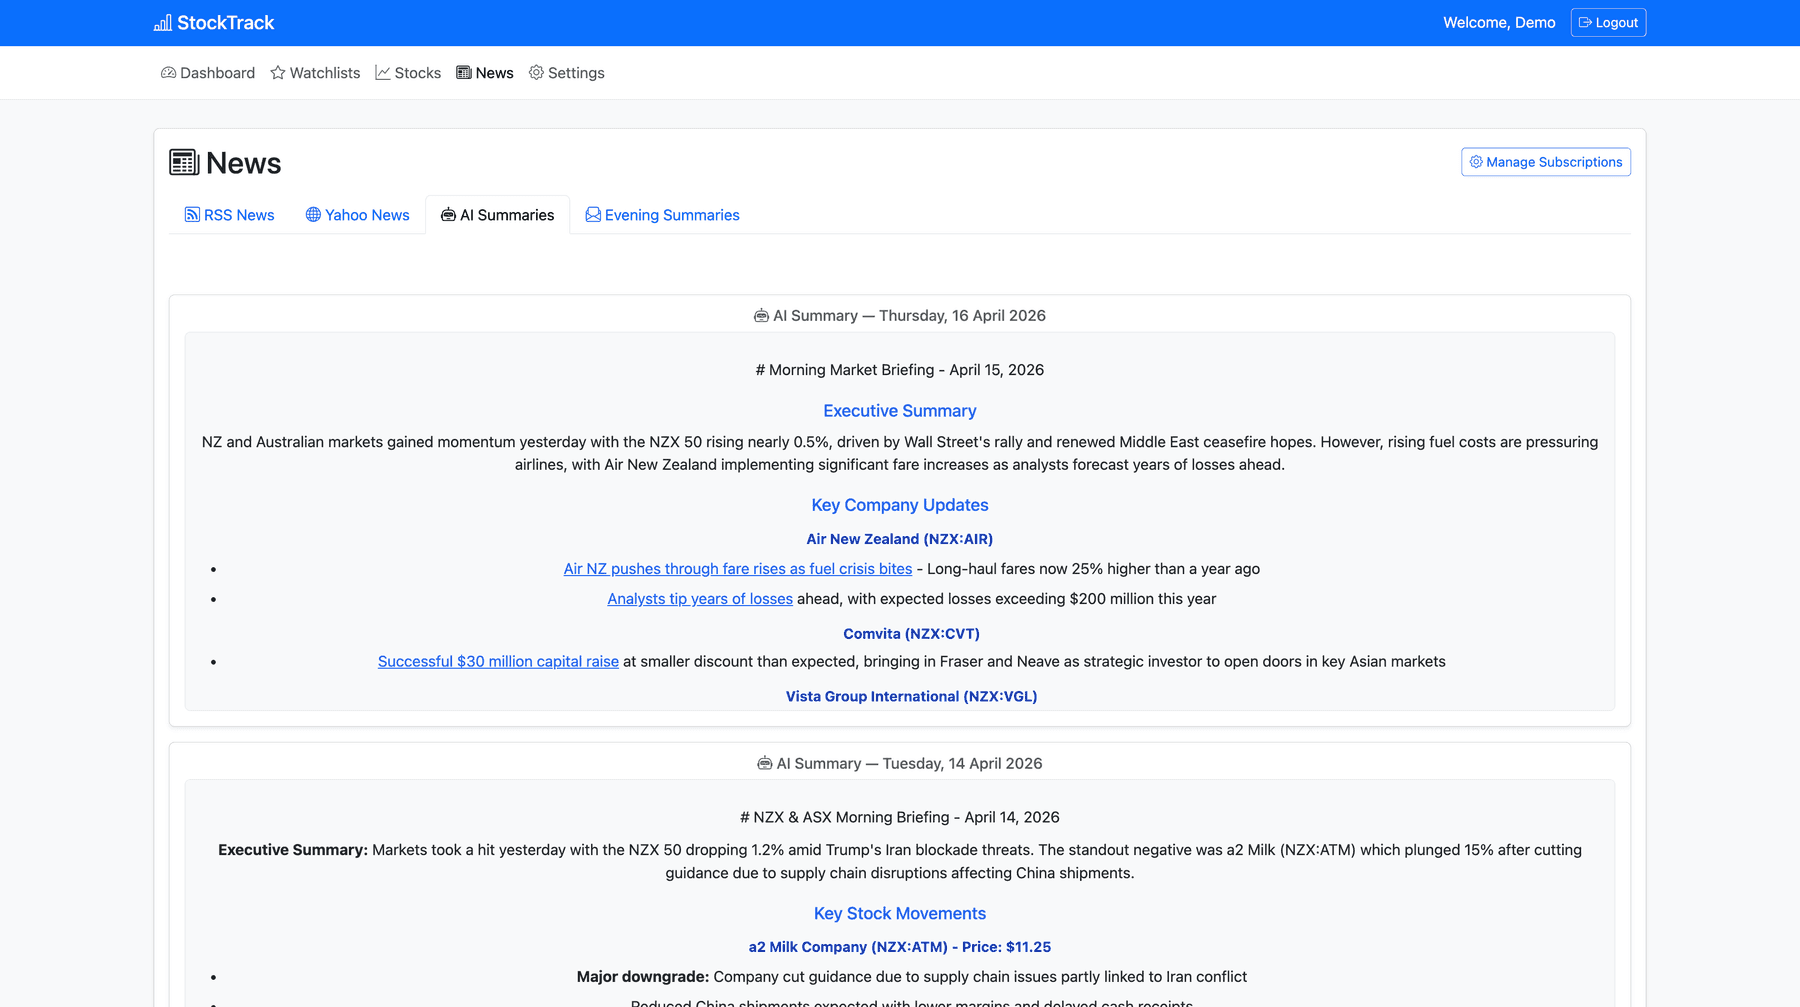1800x1007 pixels.
Task: Click 'a2 Milk Company (NZX:ATM) - Price: $11.25'
Action: click(x=900, y=947)
